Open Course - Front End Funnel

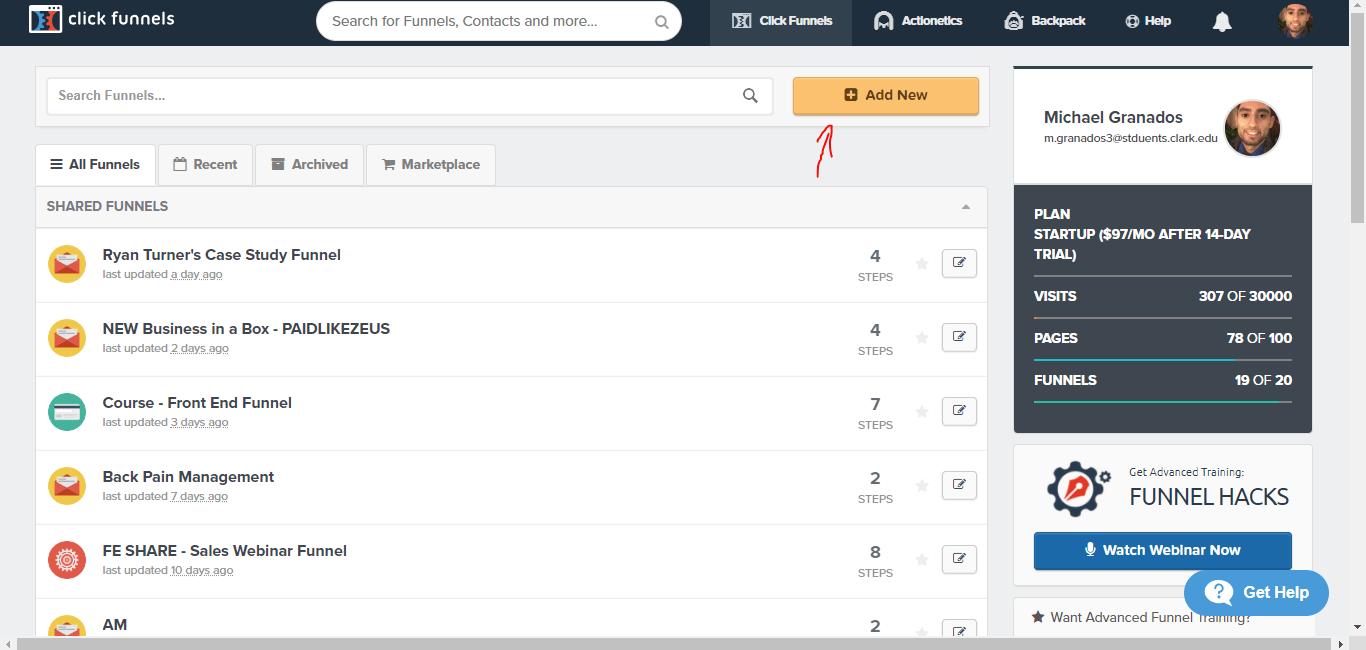tap(197, 403)
